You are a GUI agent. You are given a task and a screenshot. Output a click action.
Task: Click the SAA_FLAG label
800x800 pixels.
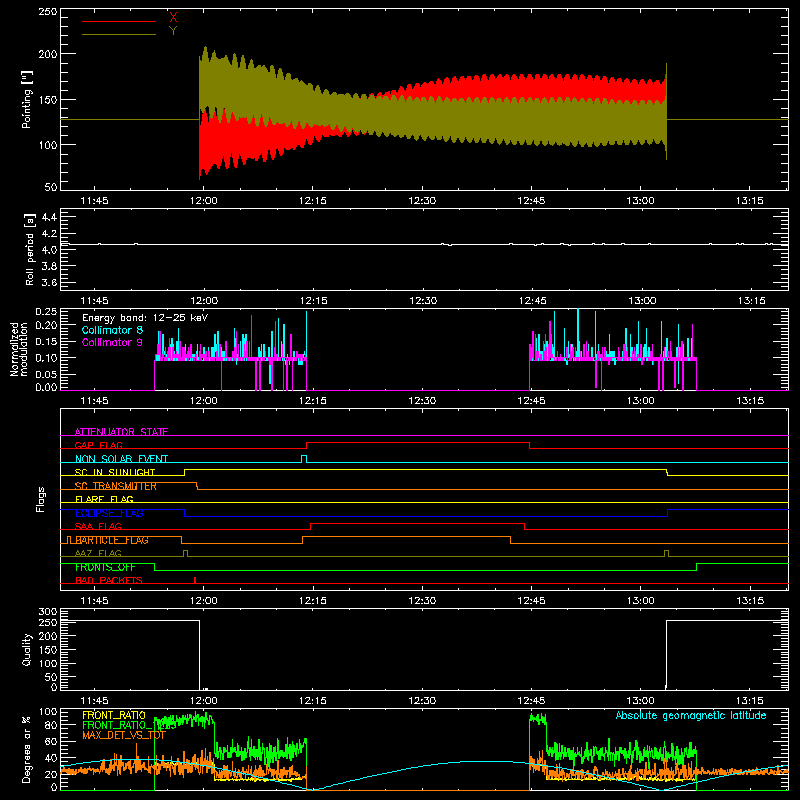(98, 526)
